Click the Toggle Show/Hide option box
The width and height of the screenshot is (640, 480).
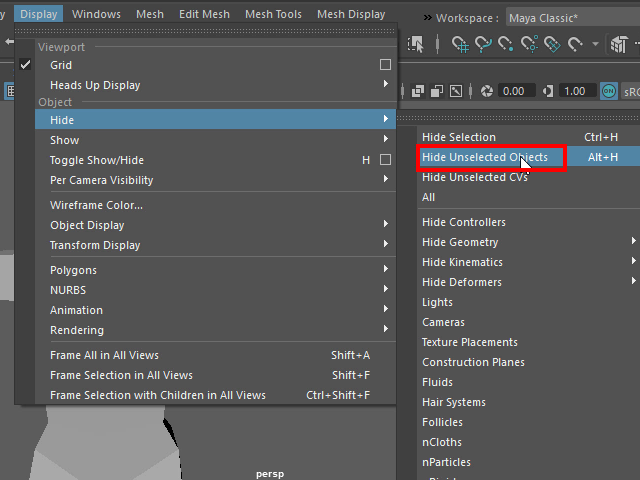tap(385, 160)
